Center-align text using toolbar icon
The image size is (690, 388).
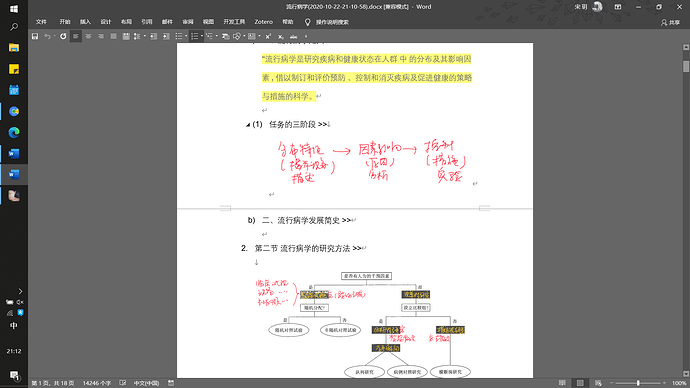[88, 37]
